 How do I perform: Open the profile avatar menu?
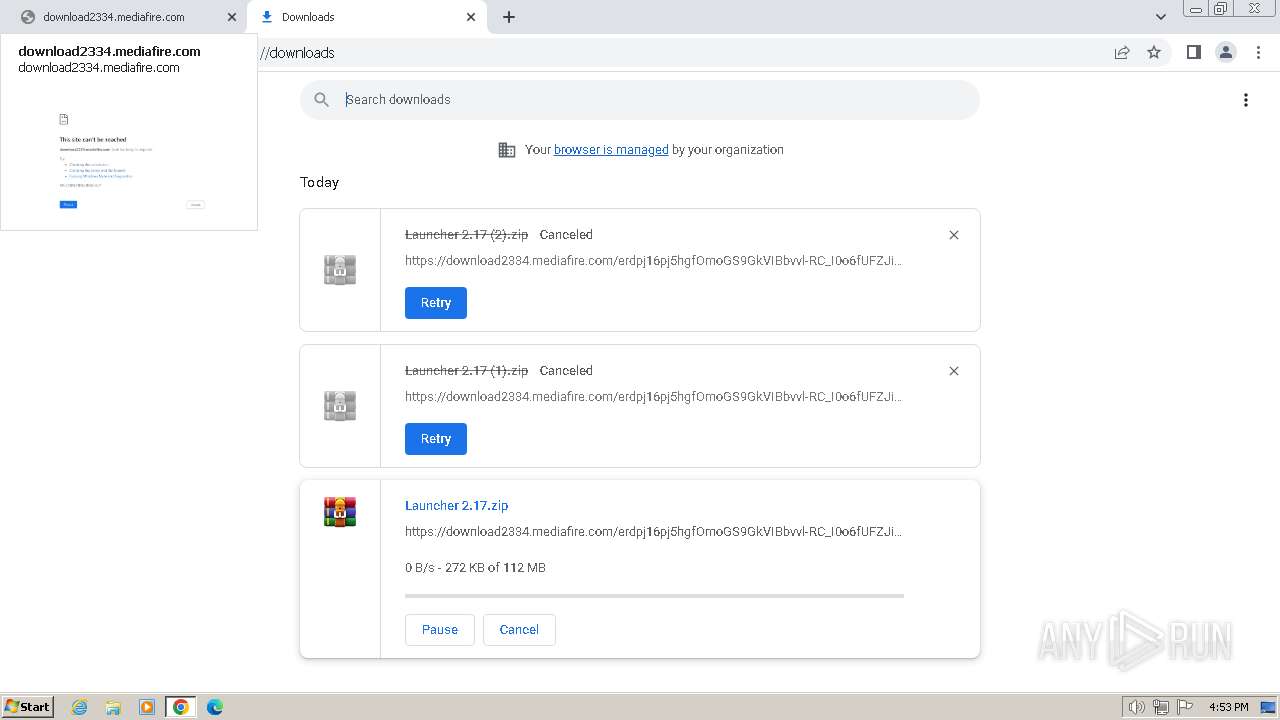(1226, 52)
